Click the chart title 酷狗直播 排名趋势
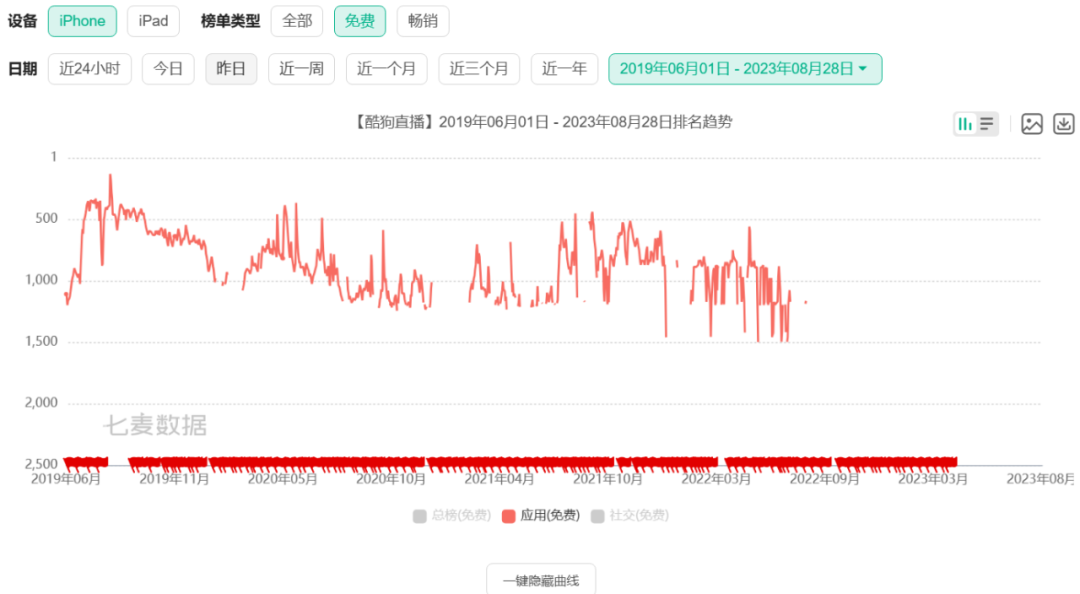The height and width of the screenshot is (594, 1080). point(541,123)
